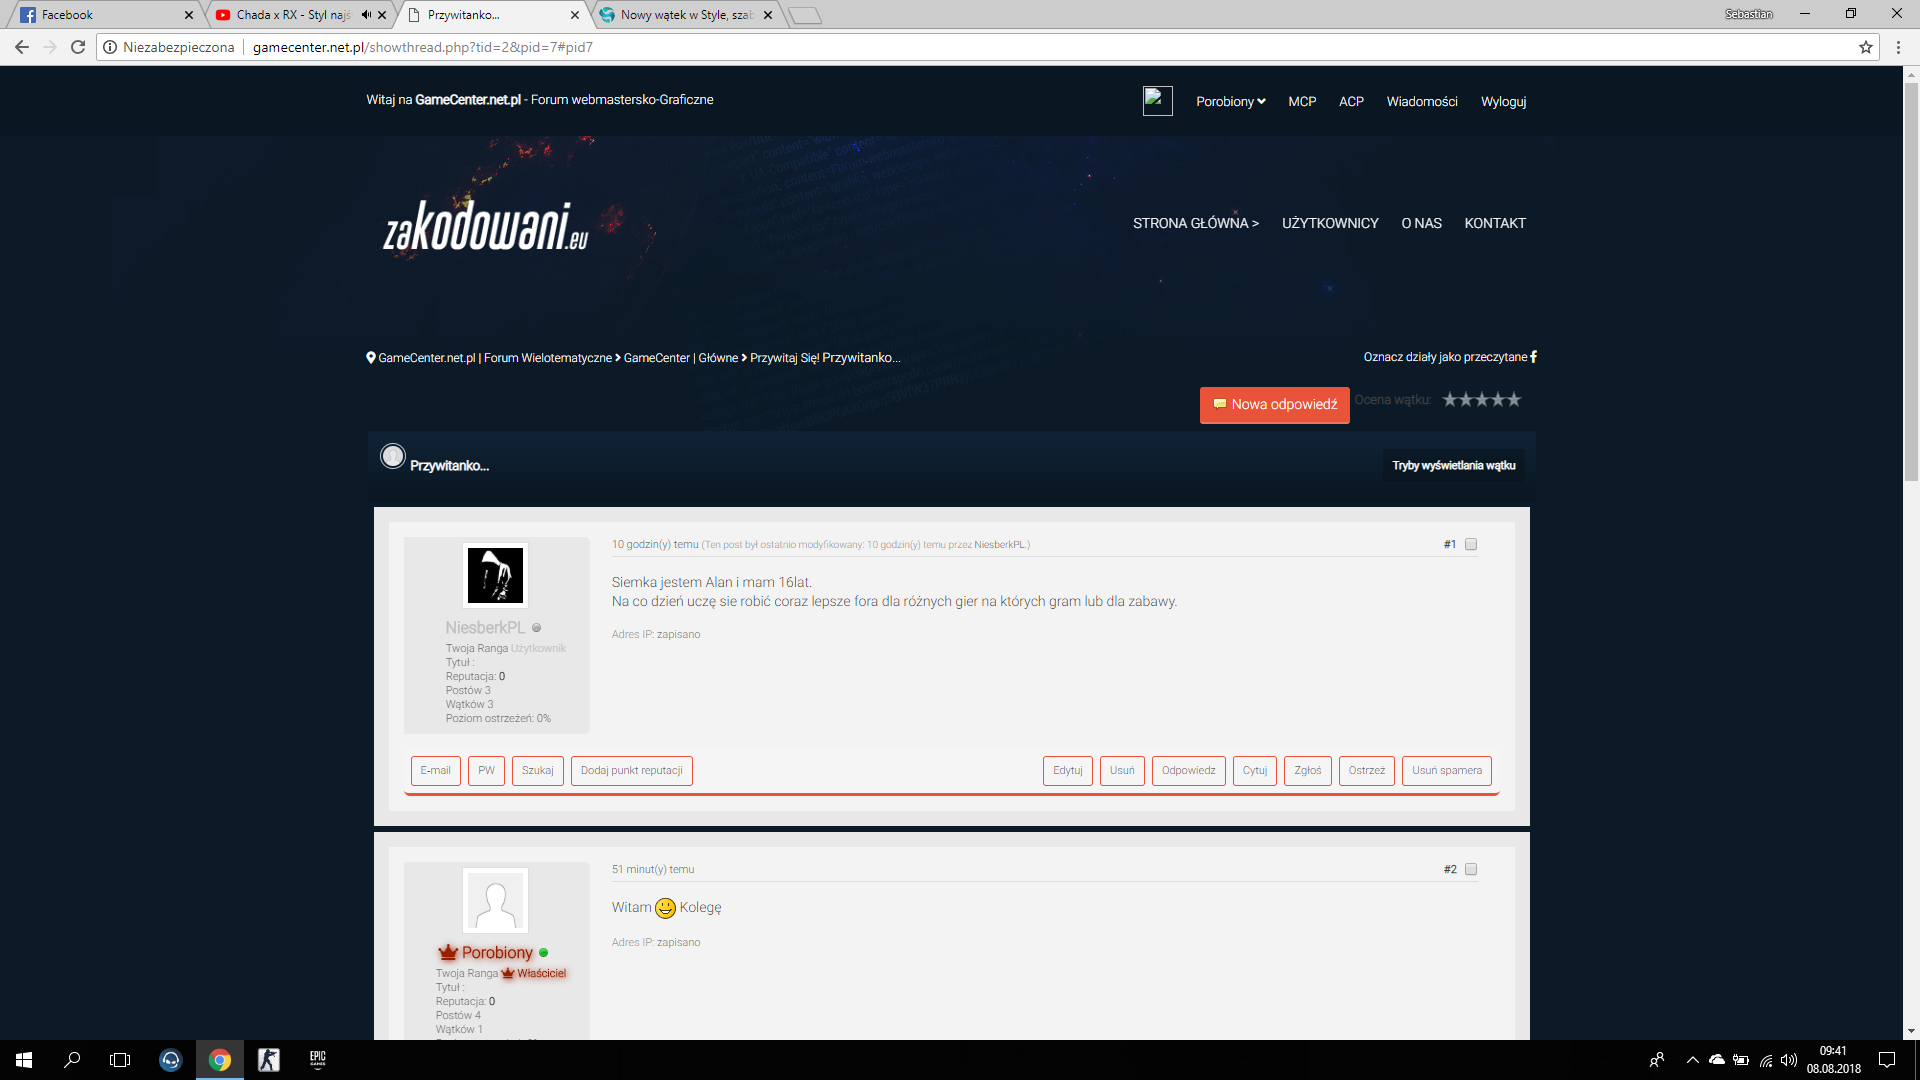Mute the Chada x RX tab audio icon
Image resolution: width=1920 pixels, height=1080 pixels.
coord(366,15)
